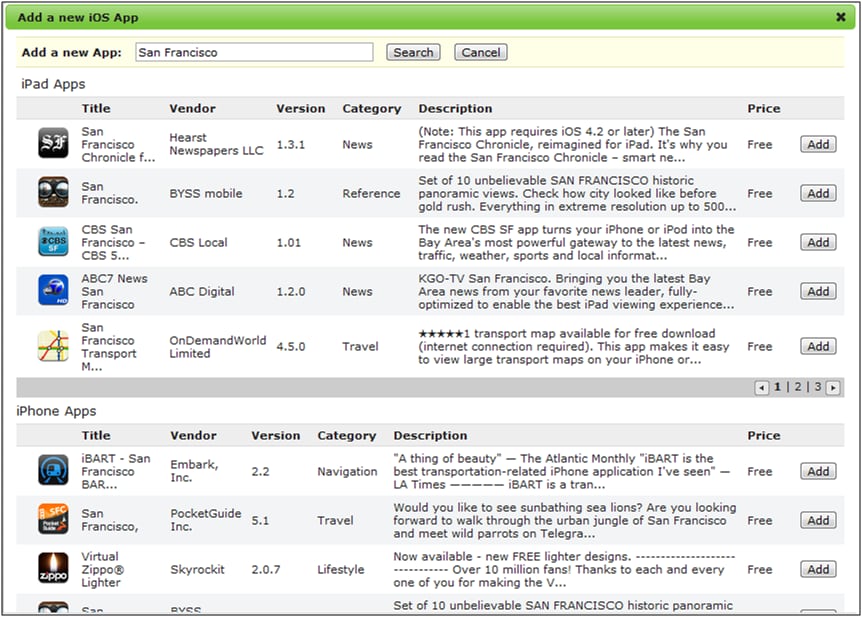Click the iPhone Apps Price column header
The height and width of the screenshot is (617, 862).
click(x=764, y=436)
